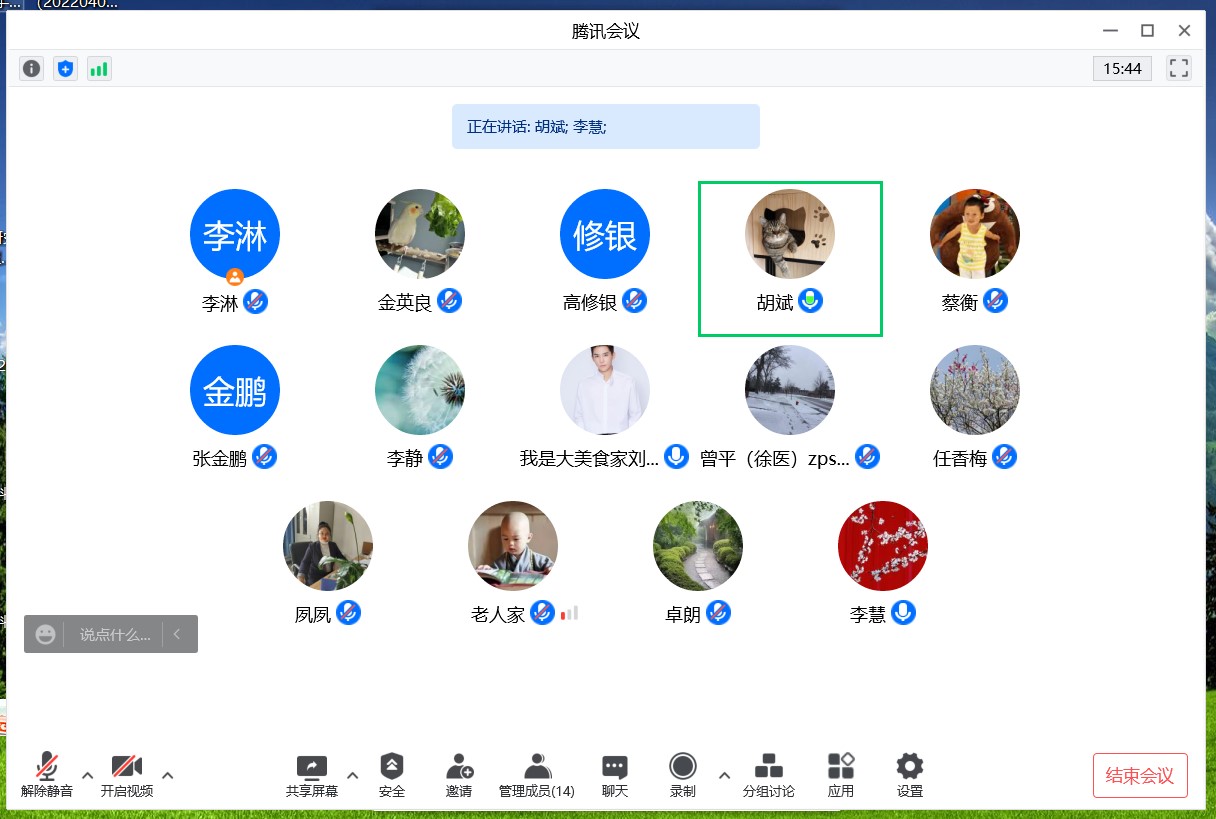Click 李慧's unmuted microphone icon
Viewport: 1216px width, 819px height.
point(904,613)
